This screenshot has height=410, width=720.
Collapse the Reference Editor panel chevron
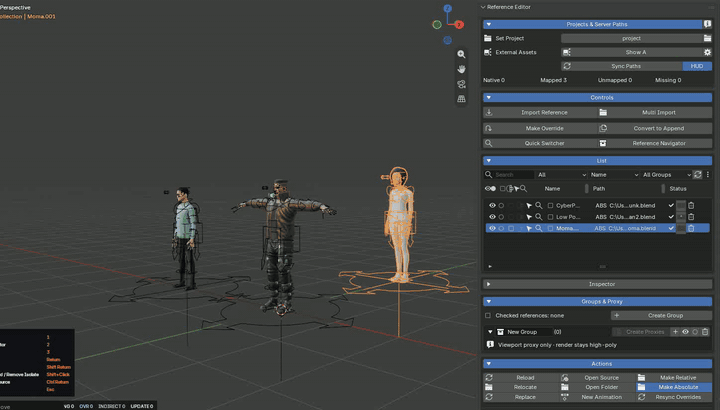coord(483,7)
